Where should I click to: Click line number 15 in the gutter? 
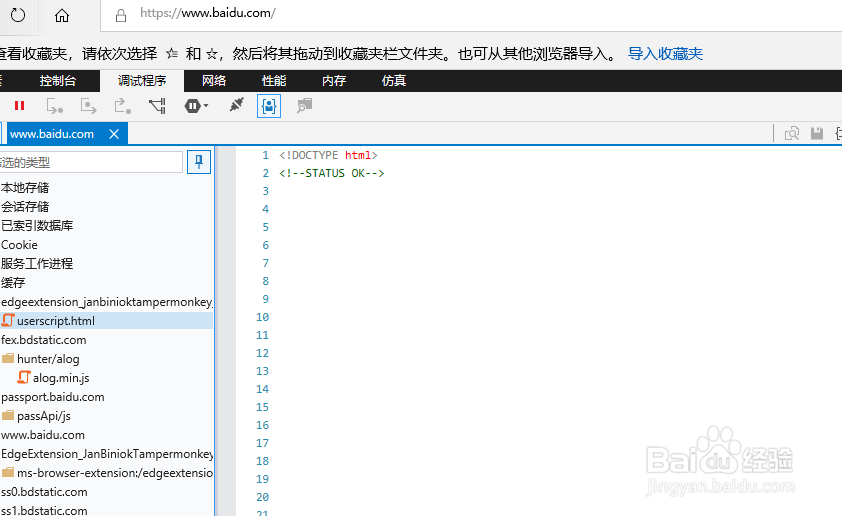[x=262, y=407]
